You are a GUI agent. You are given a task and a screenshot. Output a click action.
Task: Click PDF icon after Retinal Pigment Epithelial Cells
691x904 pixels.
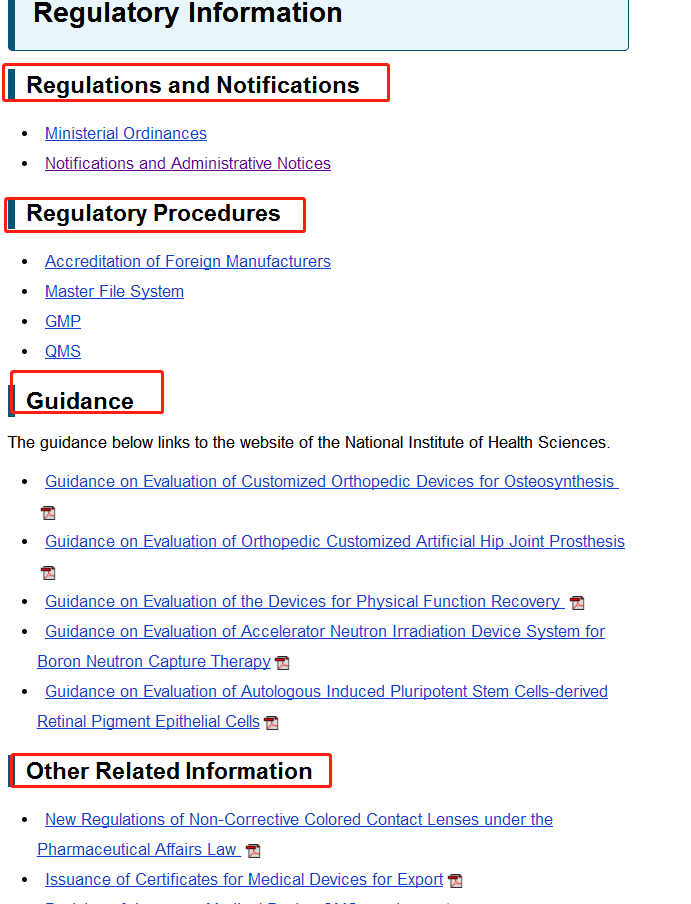coord(271,722)
